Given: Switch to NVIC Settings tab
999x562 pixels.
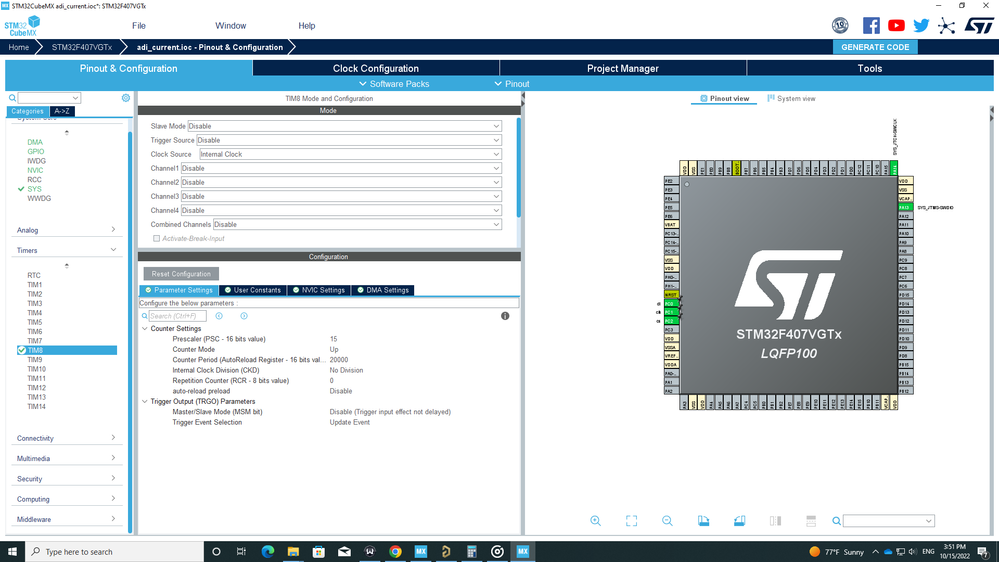Looking at the screenshot, I should click(x=319, y=290).
